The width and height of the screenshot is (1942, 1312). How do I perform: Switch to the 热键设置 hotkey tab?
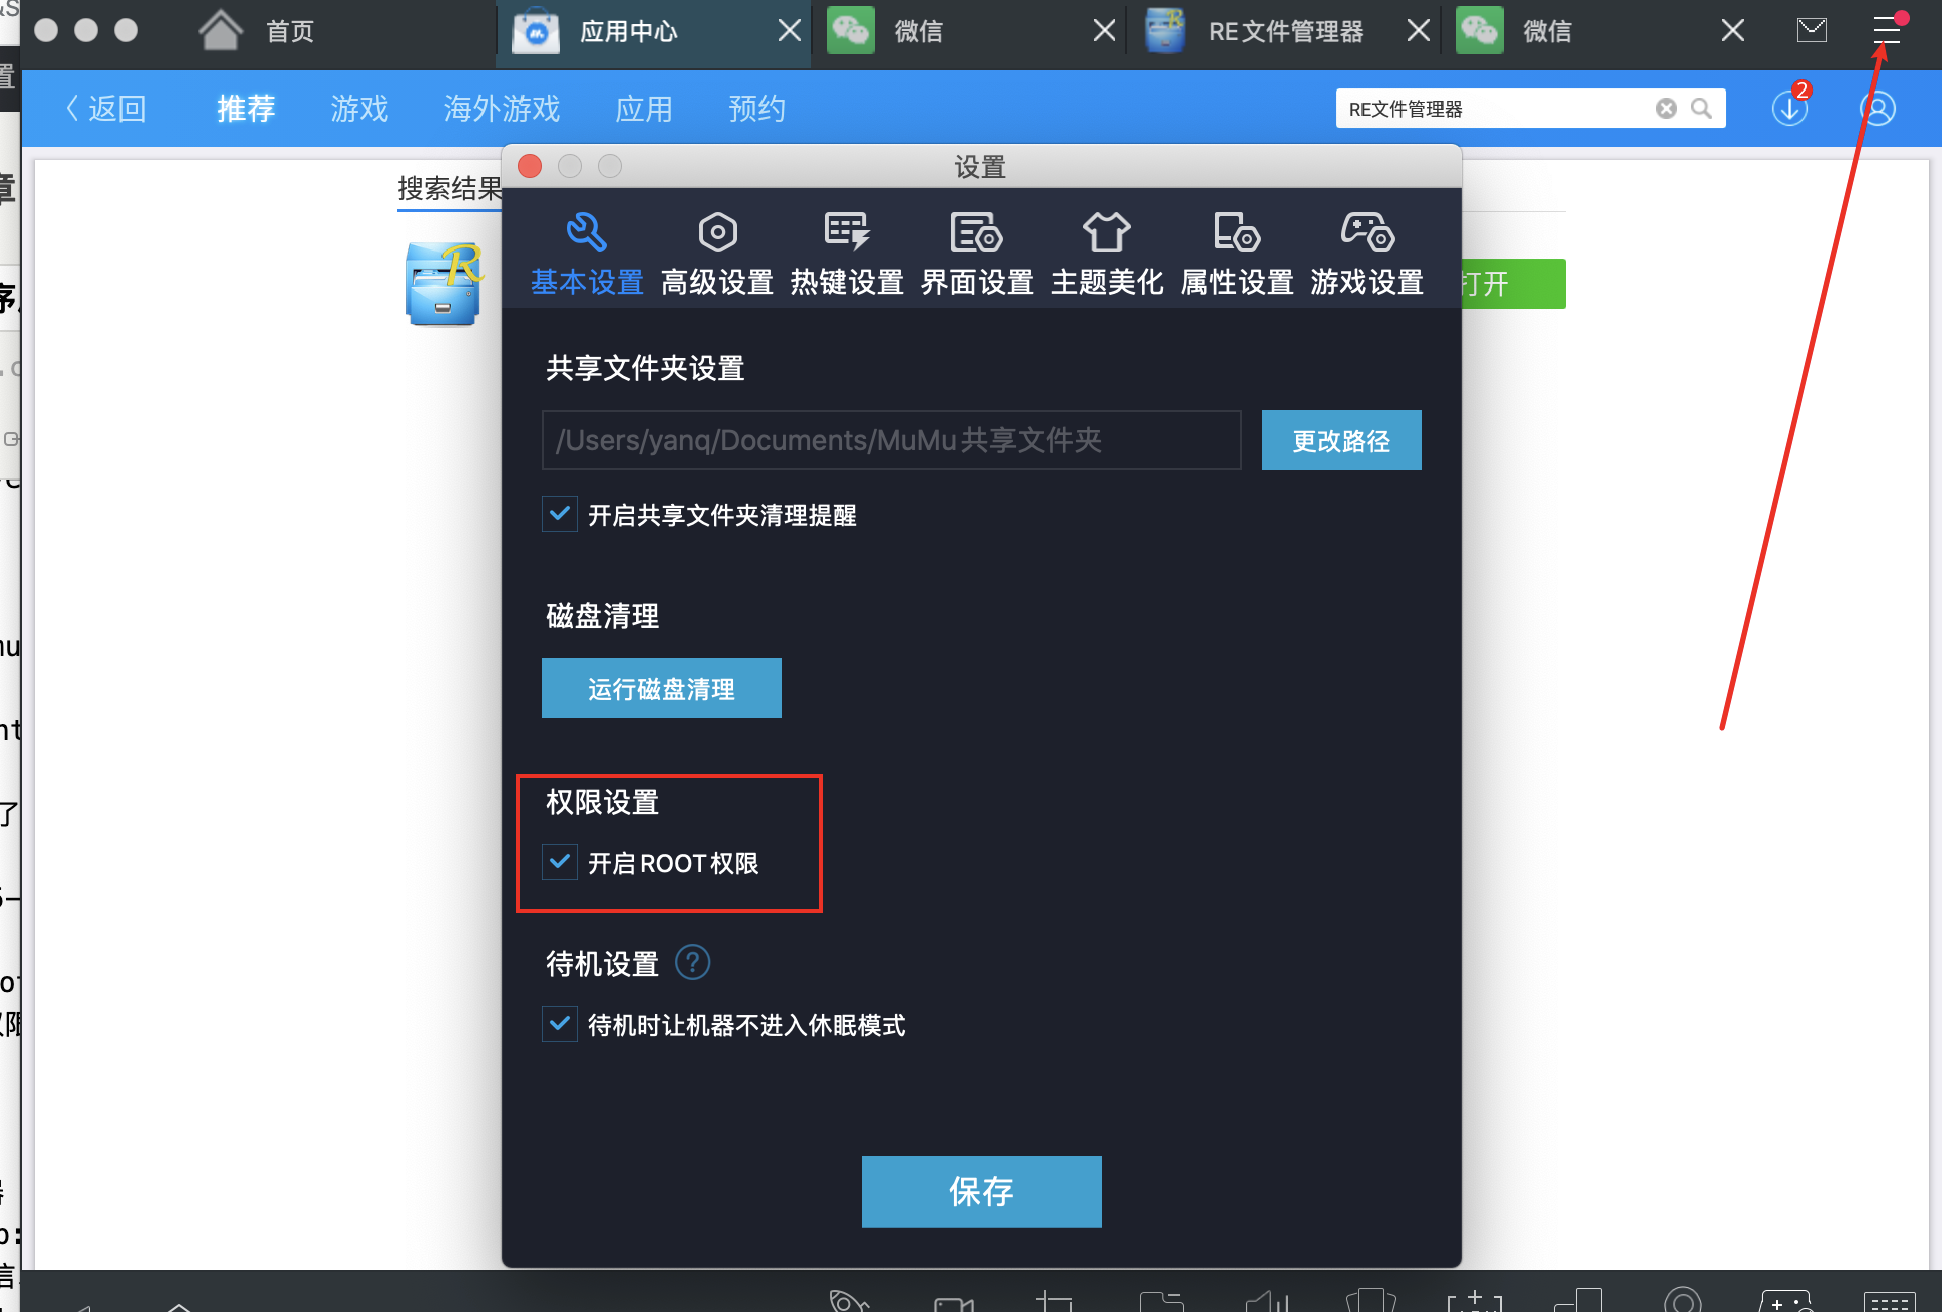(847, 255)
